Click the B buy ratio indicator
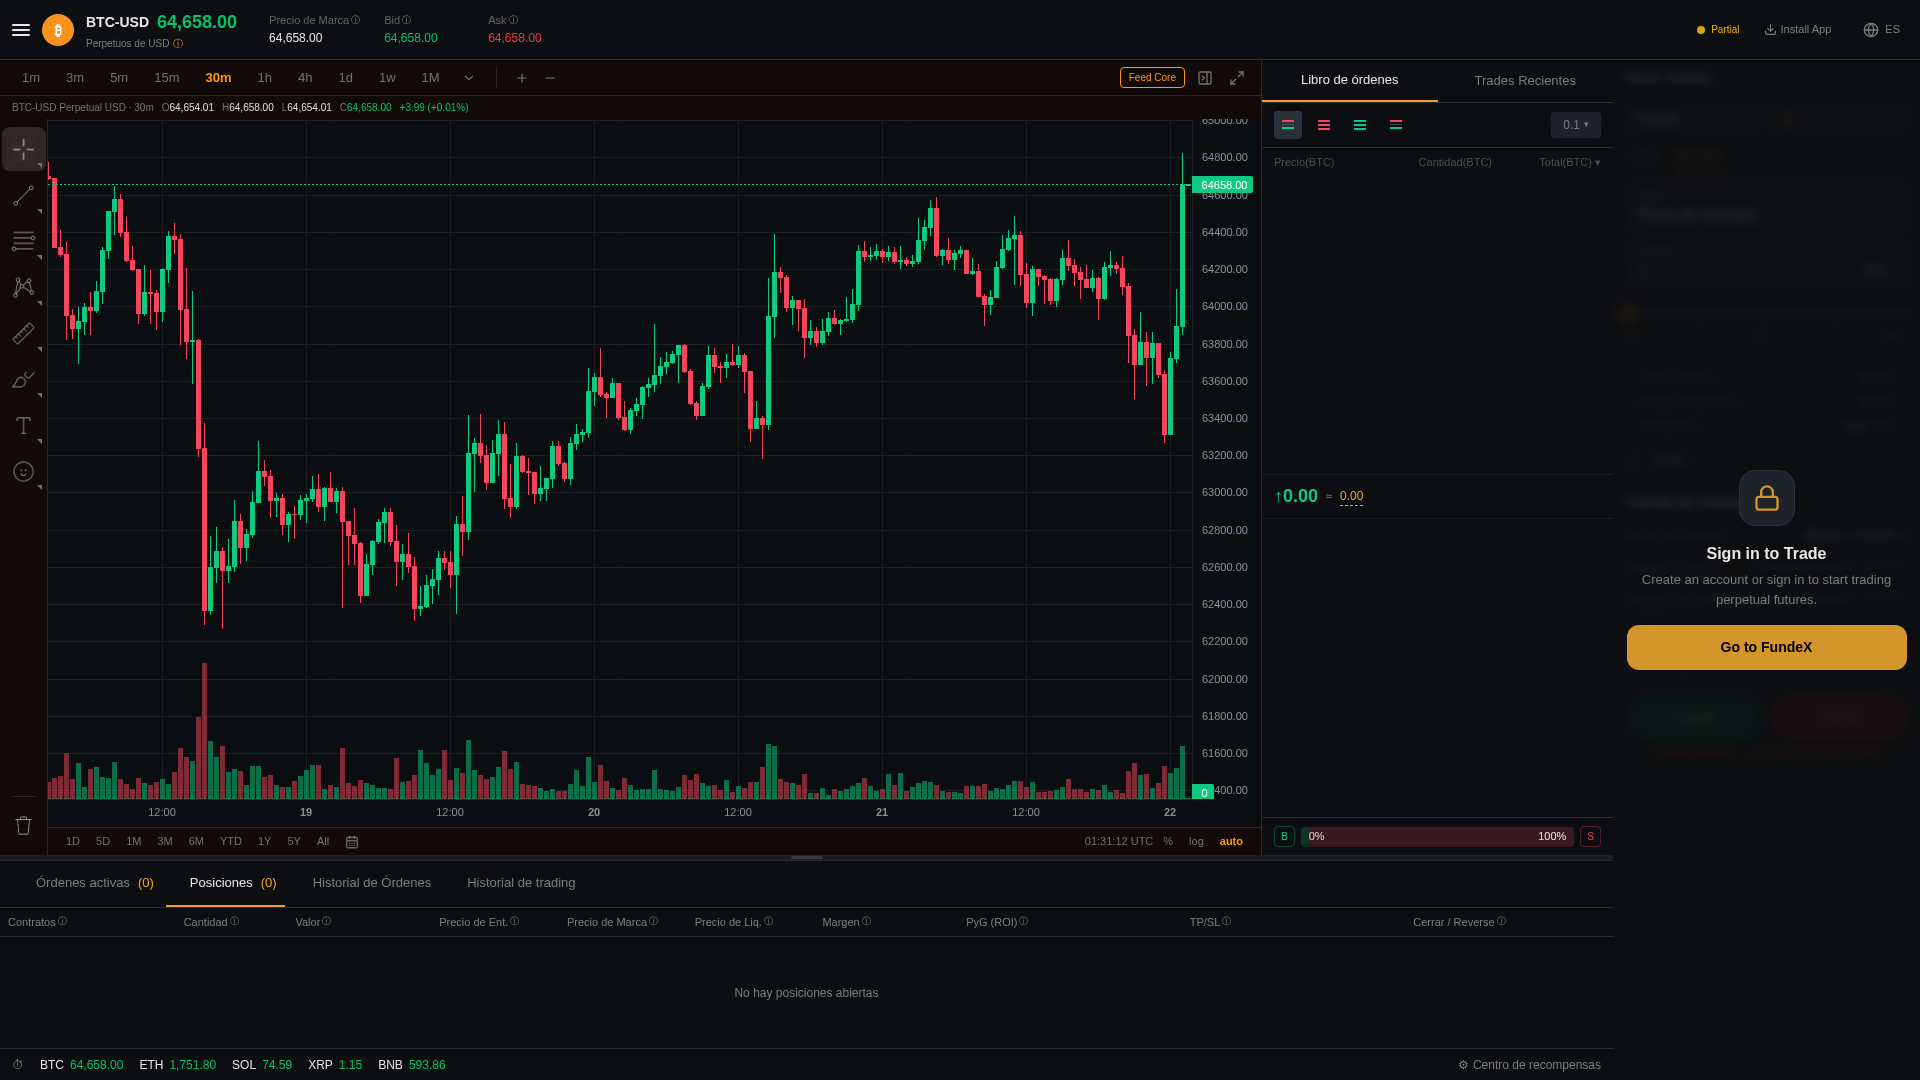The height and width of the screenshot is (1080, 1920). click(1284, 837)
